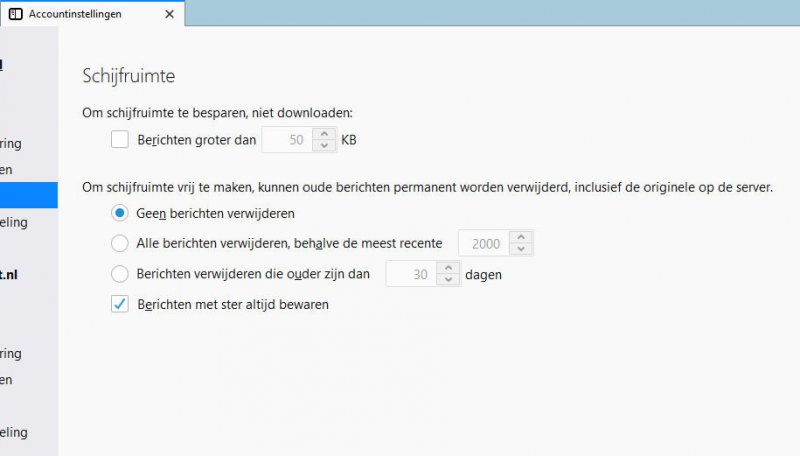The height and width of the screenshot is (456, 800).
Task: Click the Schijfruimte section heading
Action: coord(128,76)
